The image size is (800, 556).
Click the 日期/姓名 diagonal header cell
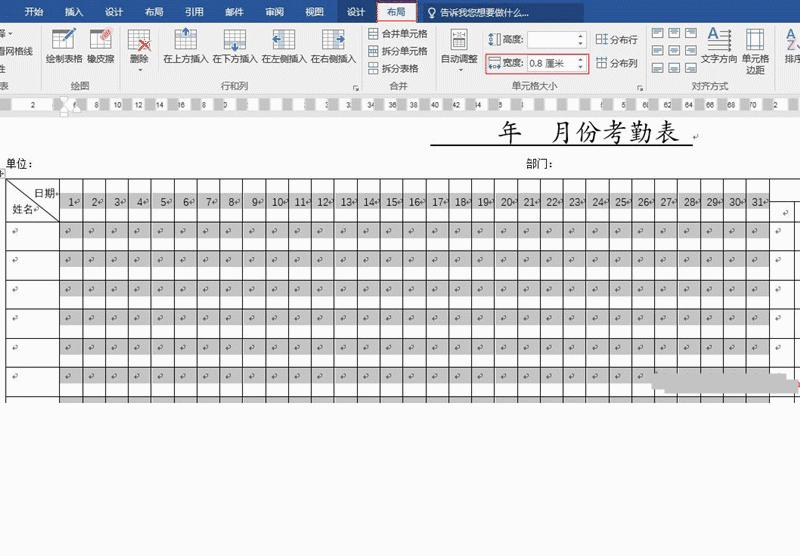point(33,200)
